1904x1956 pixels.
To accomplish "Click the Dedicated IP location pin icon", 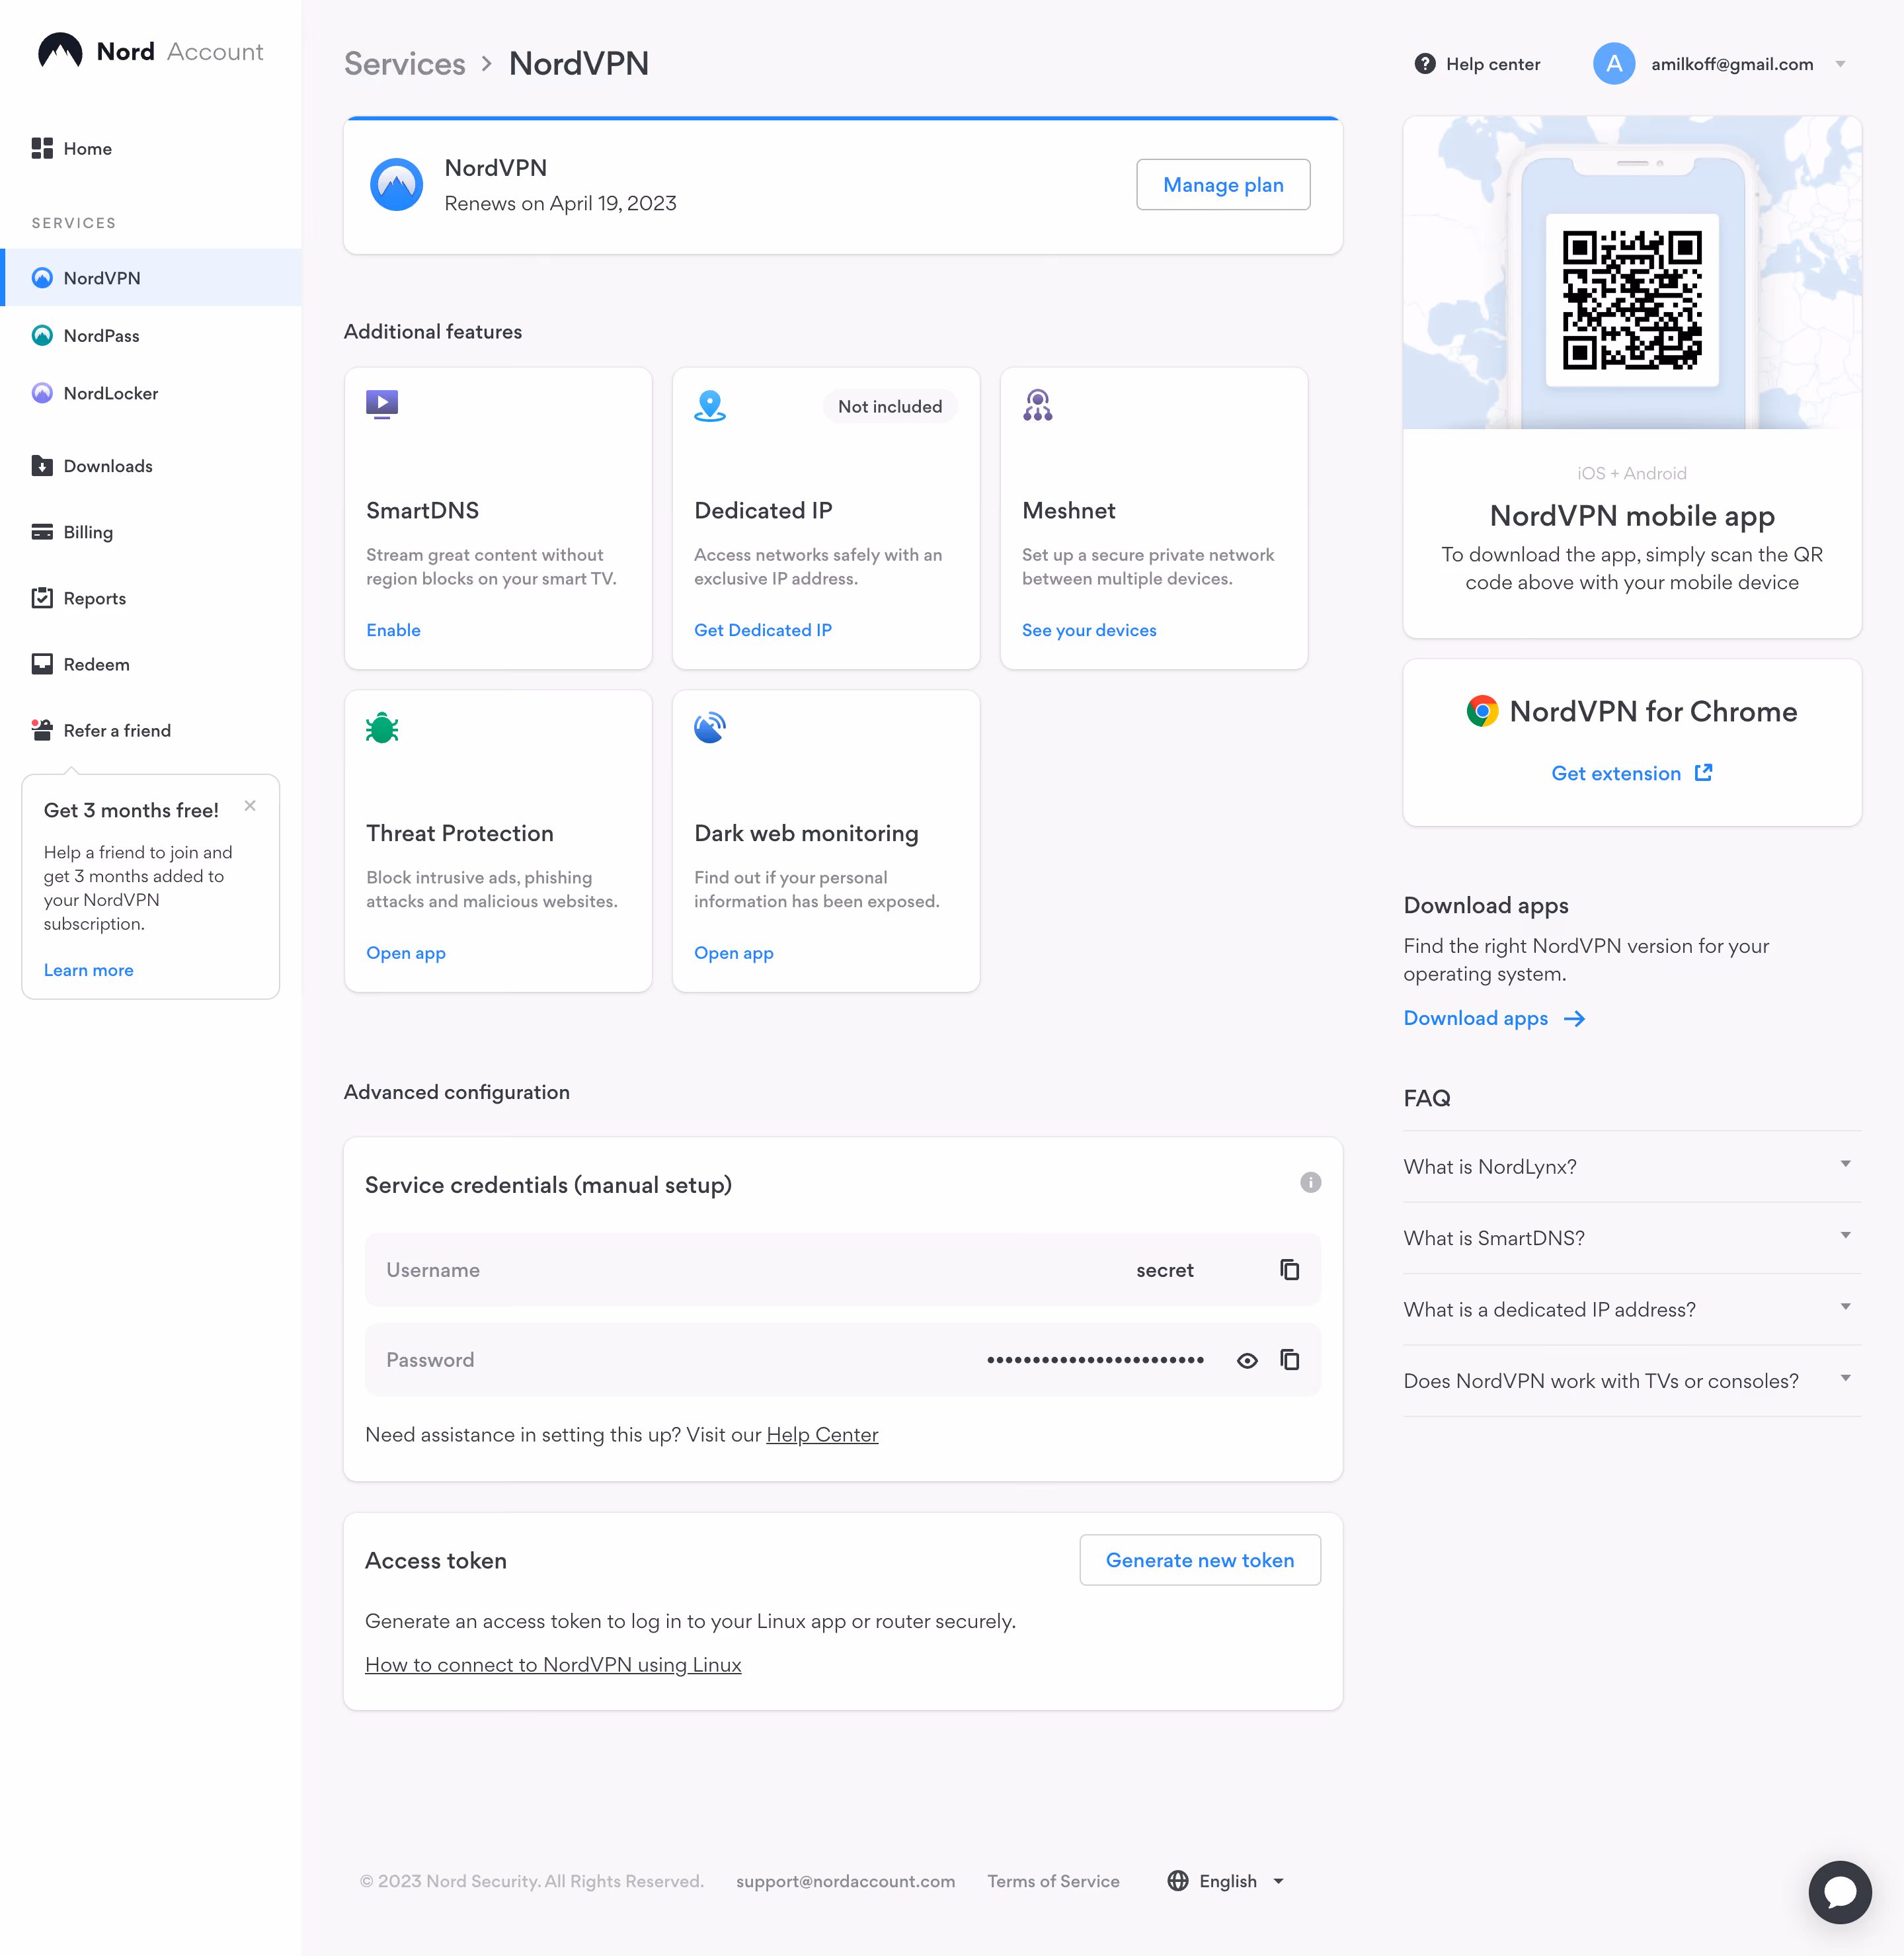I will tap(710, 405).
